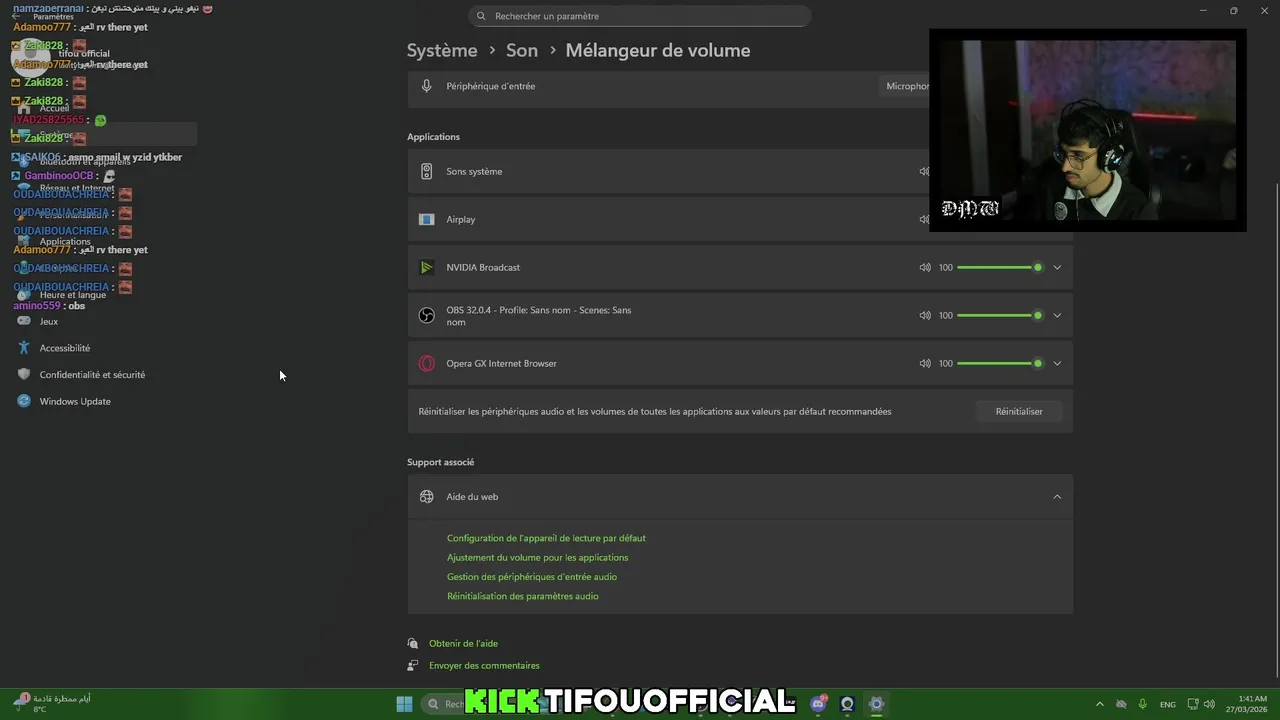
Task: Open Ajustement du volume pour les applications
Action: (538, 557)
